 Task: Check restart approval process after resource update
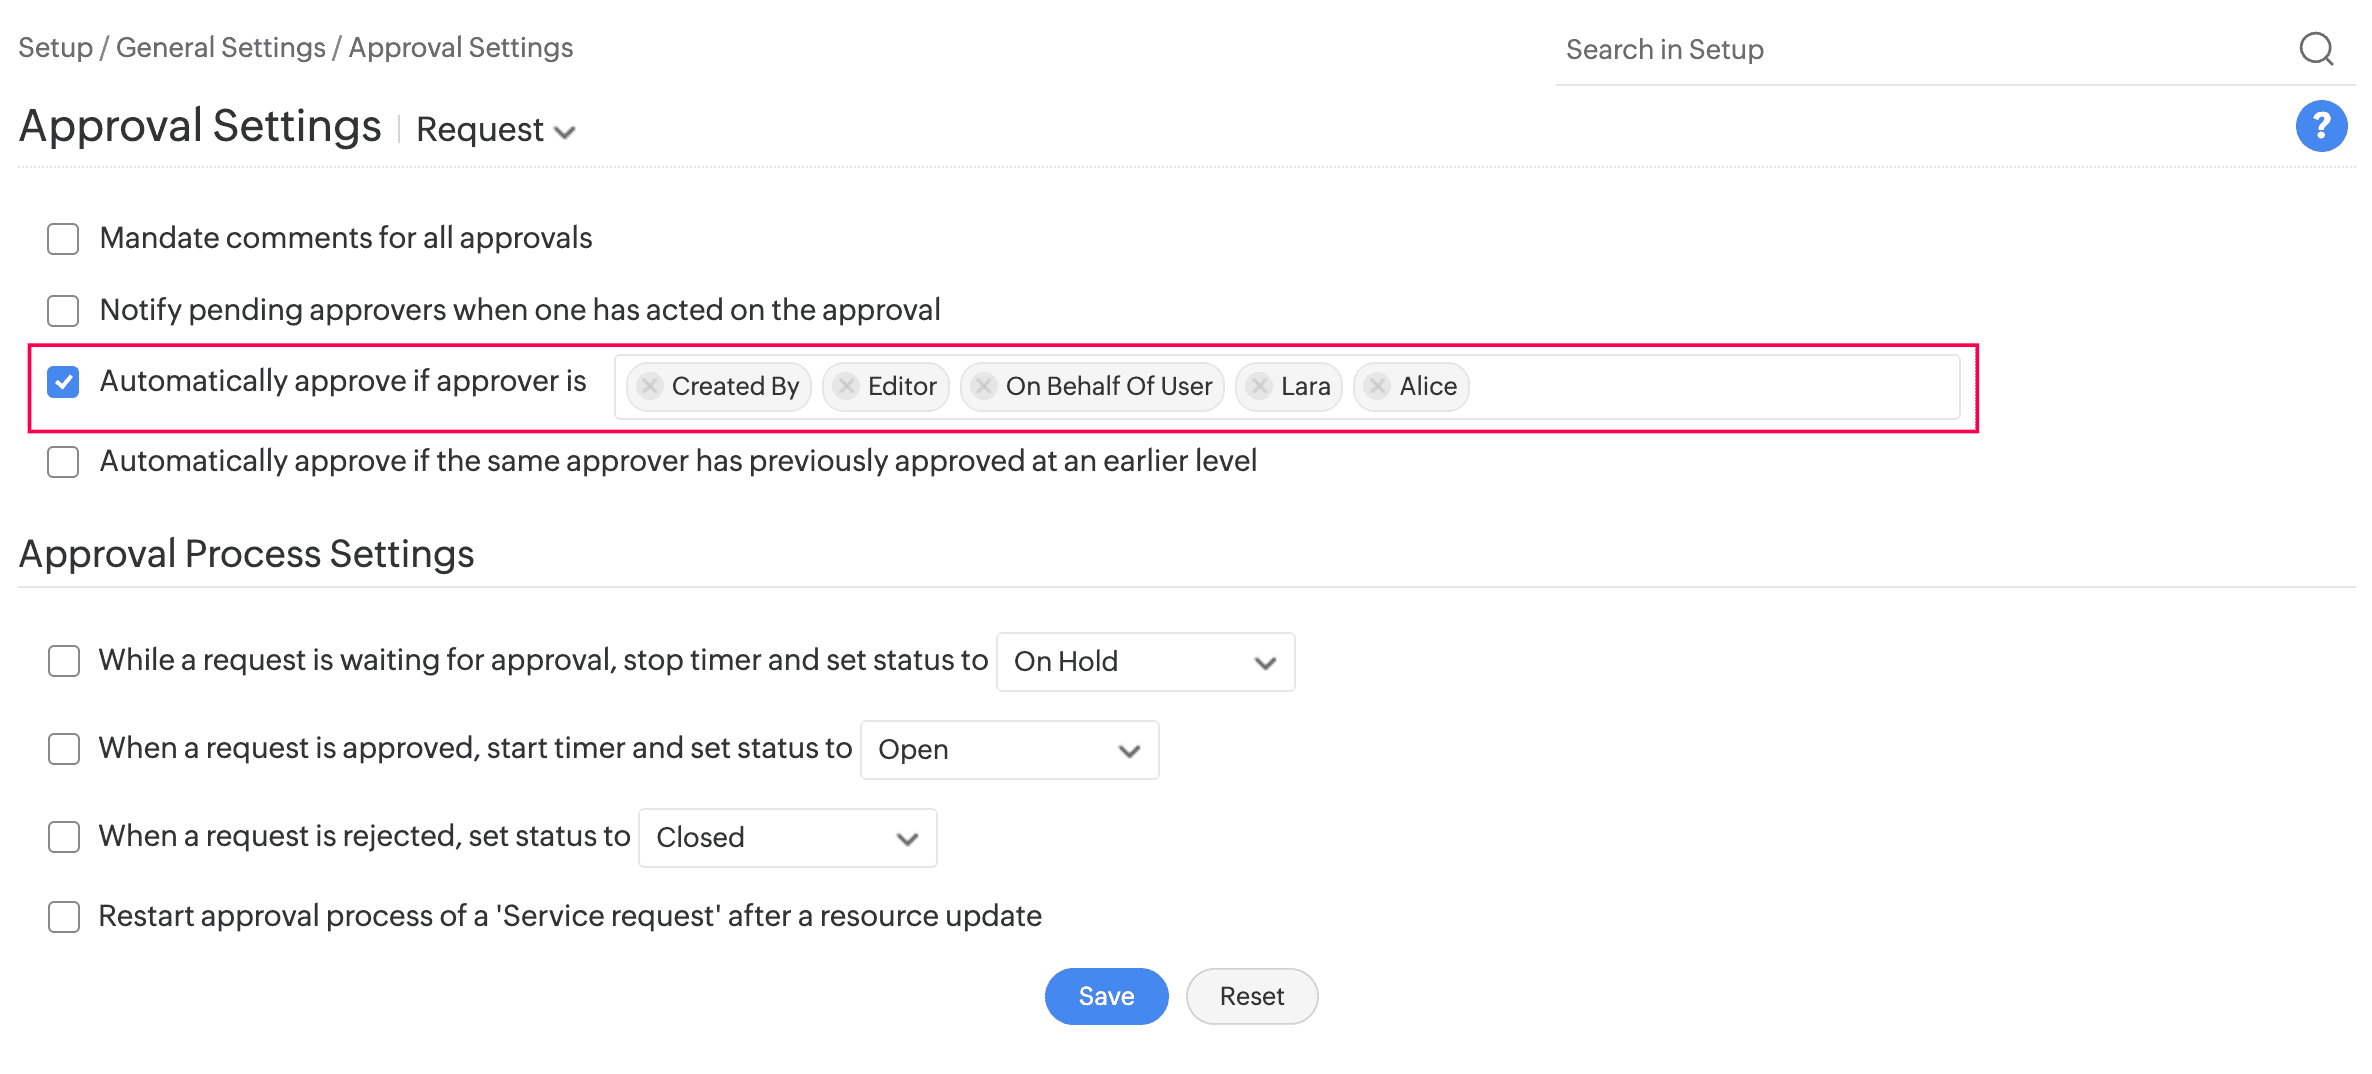point(62,916)
